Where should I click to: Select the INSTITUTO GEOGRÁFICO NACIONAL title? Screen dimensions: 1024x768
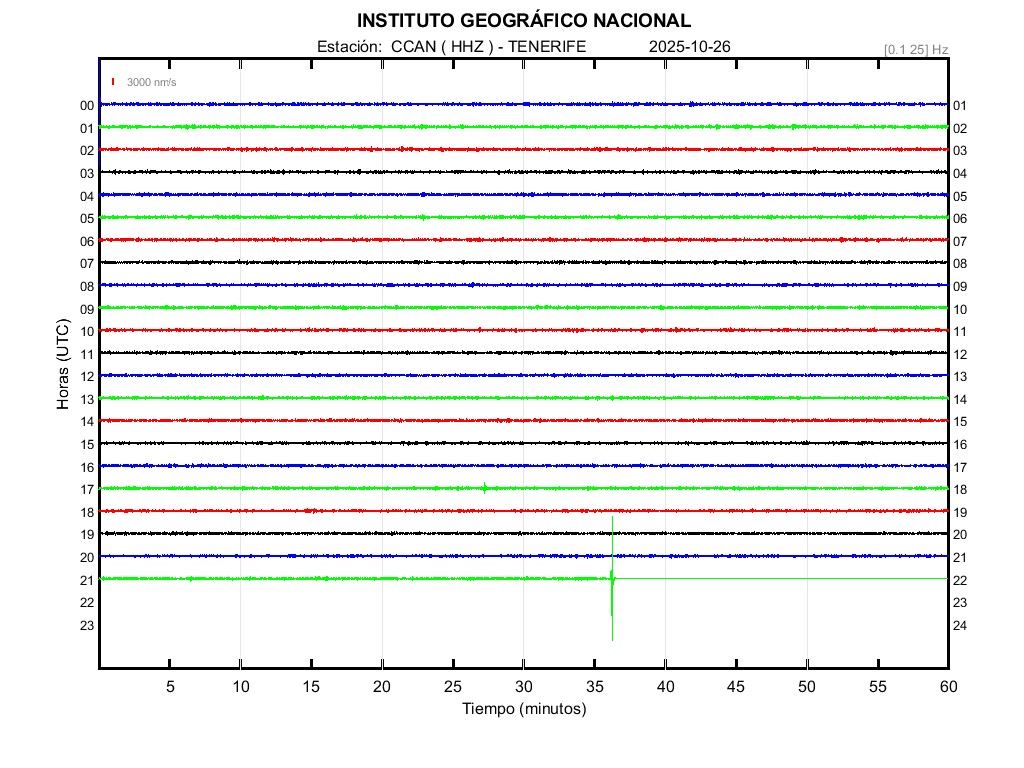[x=523, y=21]
